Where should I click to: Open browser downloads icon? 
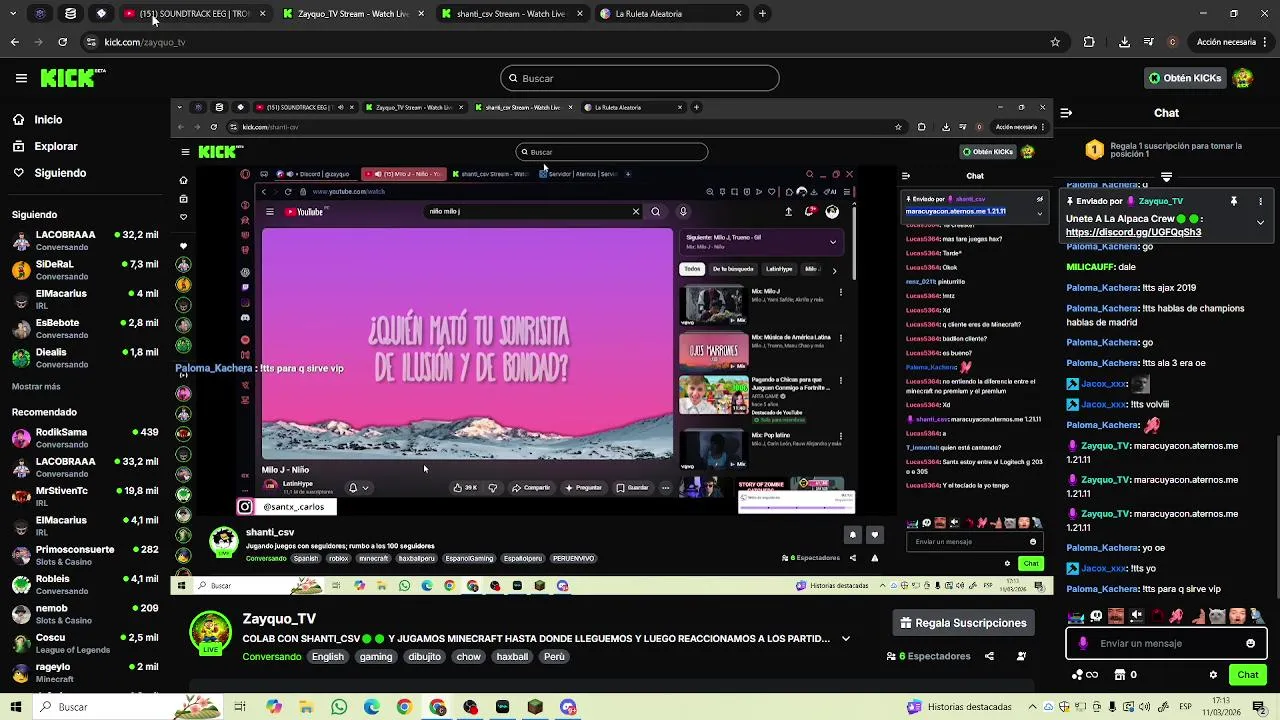click(1124, 42)
